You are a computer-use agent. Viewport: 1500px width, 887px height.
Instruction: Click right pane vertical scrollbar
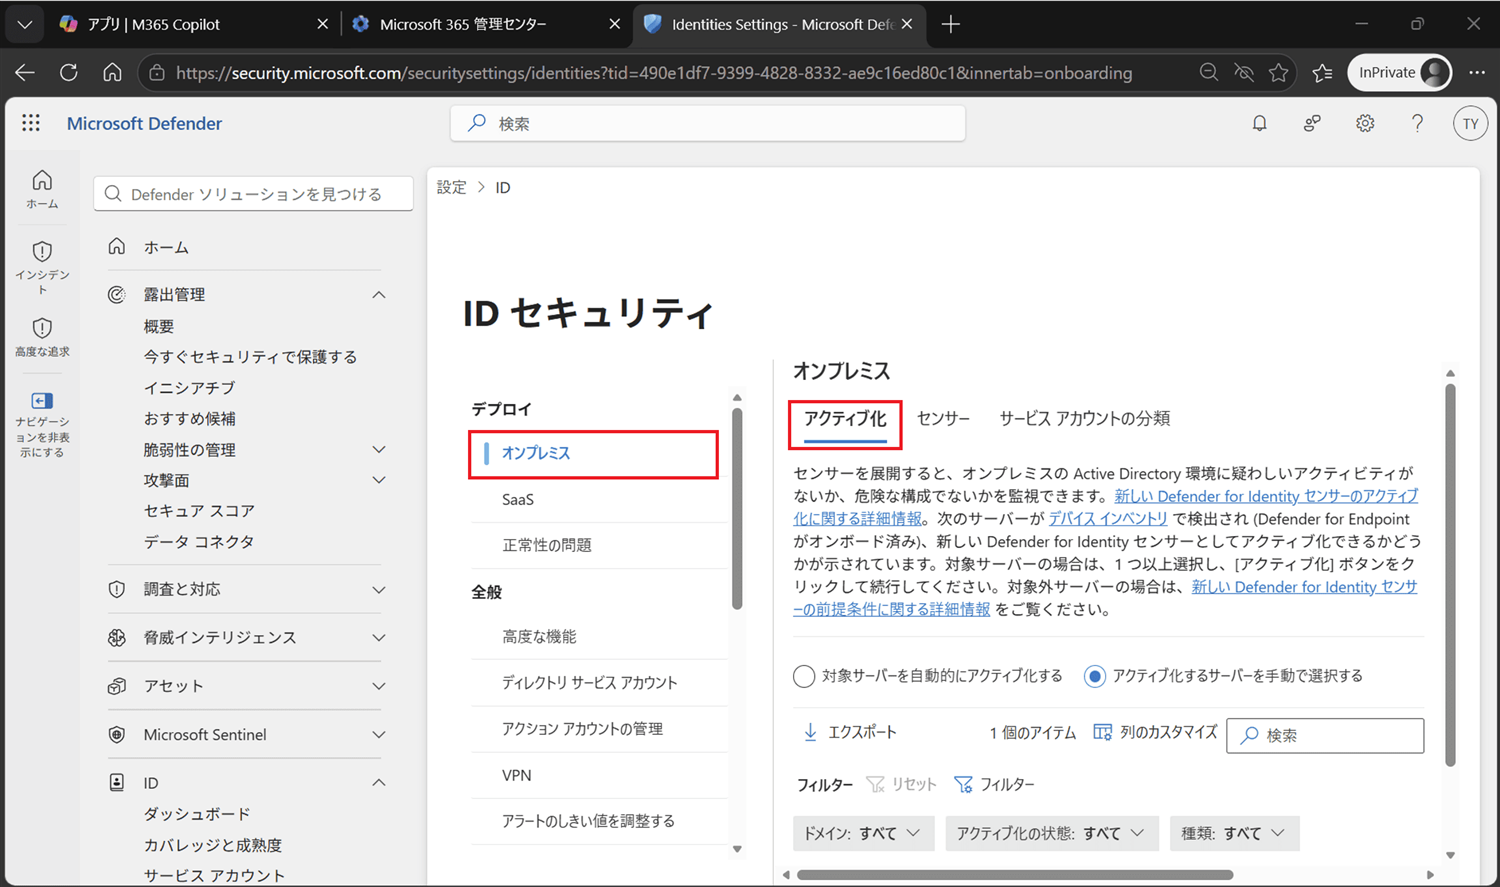click(x=1450, y=575)
